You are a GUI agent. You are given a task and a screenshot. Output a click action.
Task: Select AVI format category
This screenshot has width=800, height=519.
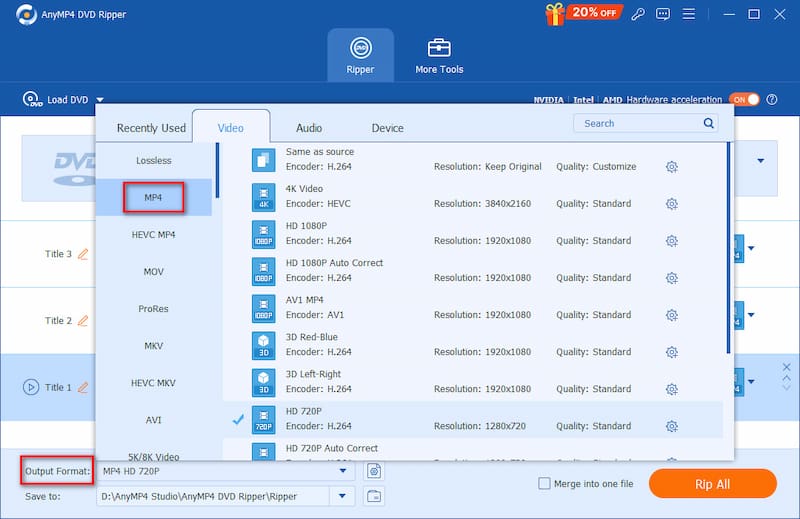coord(154,420)
